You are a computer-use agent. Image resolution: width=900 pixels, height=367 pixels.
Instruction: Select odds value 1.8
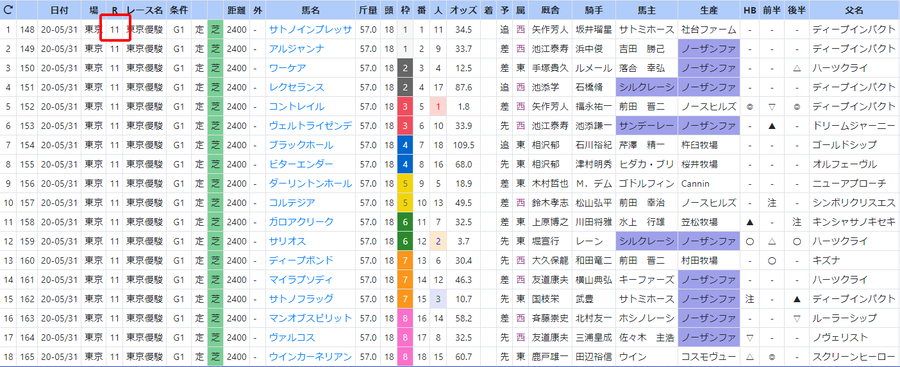pyautogui.click(x=464, y=106)
